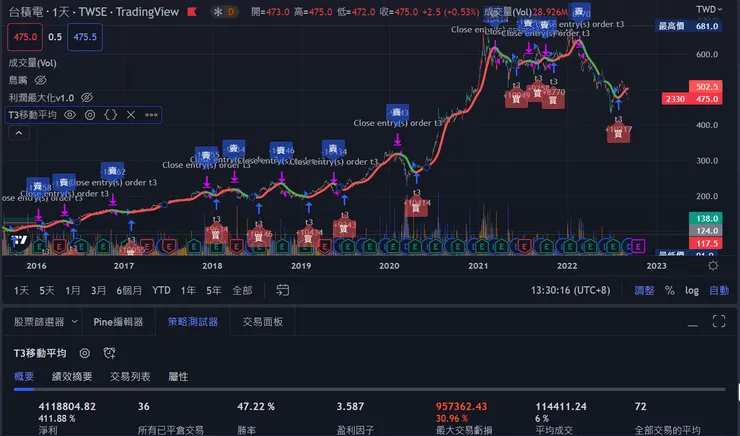The width and height of the screenshot is (740, 436).
Task: Toggle the 自動 auto scale button
Action: click(719, 290)
